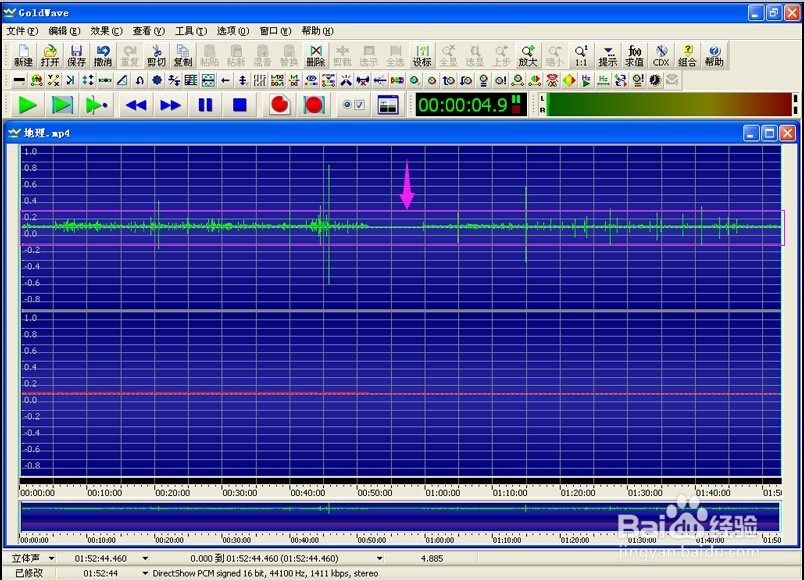The width and height of the screenshot is (804, 580).
Task: Click the 帮助 help icon
Action: coord(714,55)
